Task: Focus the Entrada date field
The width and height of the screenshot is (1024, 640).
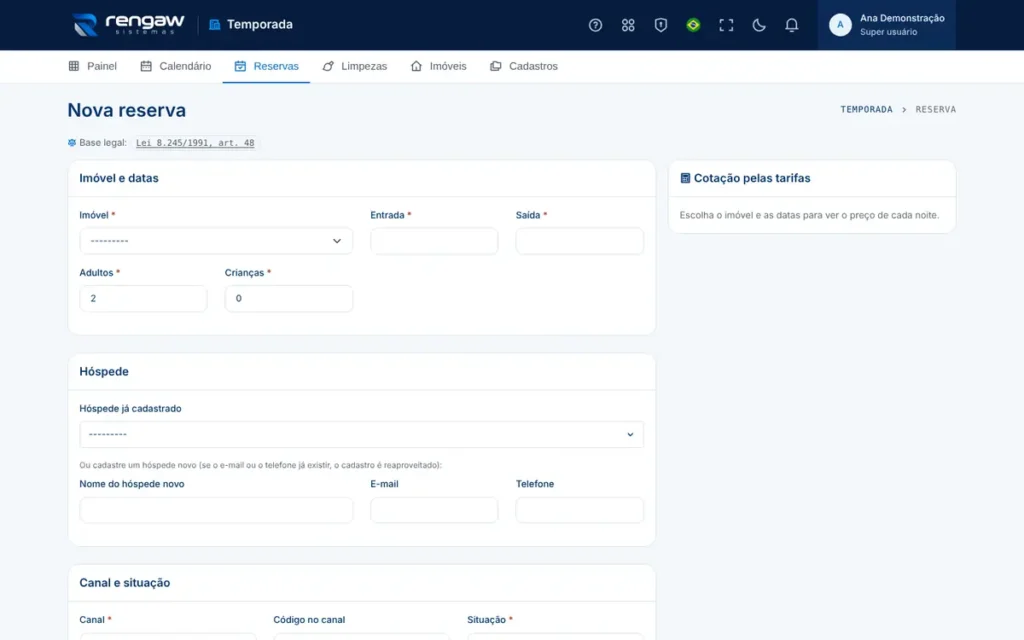Action: pos(434,241)
